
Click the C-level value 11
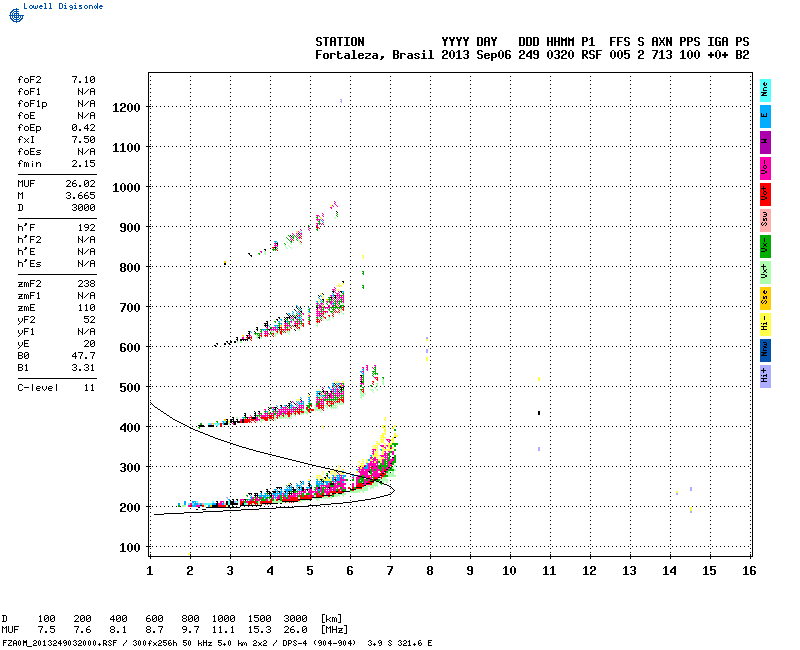(x=89, y=388)
